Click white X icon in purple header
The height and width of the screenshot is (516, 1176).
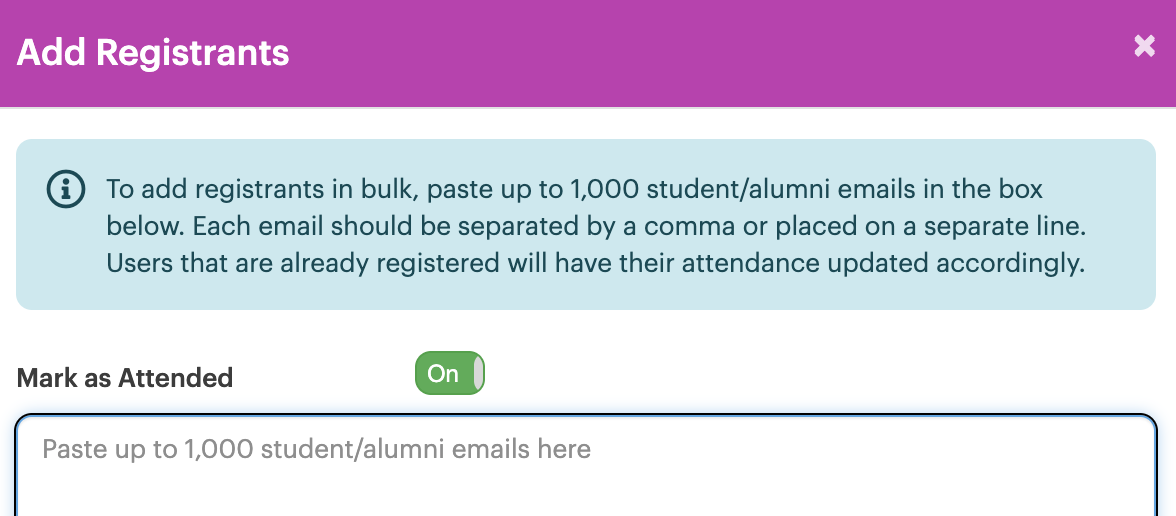coord(1144,46)
